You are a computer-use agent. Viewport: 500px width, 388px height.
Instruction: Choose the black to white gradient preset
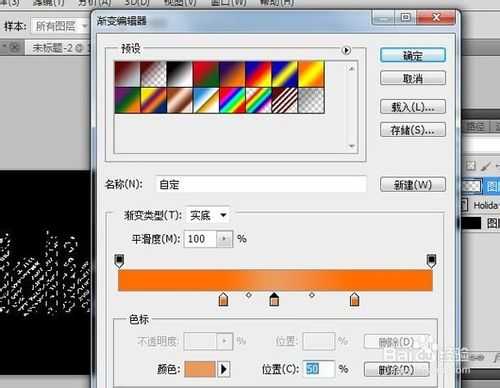[x=180, y=74]
